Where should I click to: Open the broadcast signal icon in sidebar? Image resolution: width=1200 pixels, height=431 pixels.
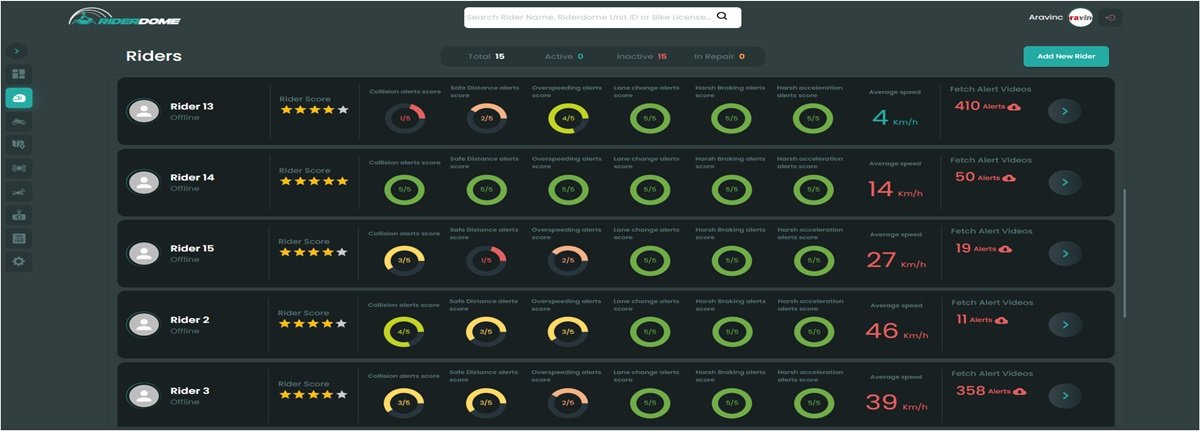[x=19, y=167]
